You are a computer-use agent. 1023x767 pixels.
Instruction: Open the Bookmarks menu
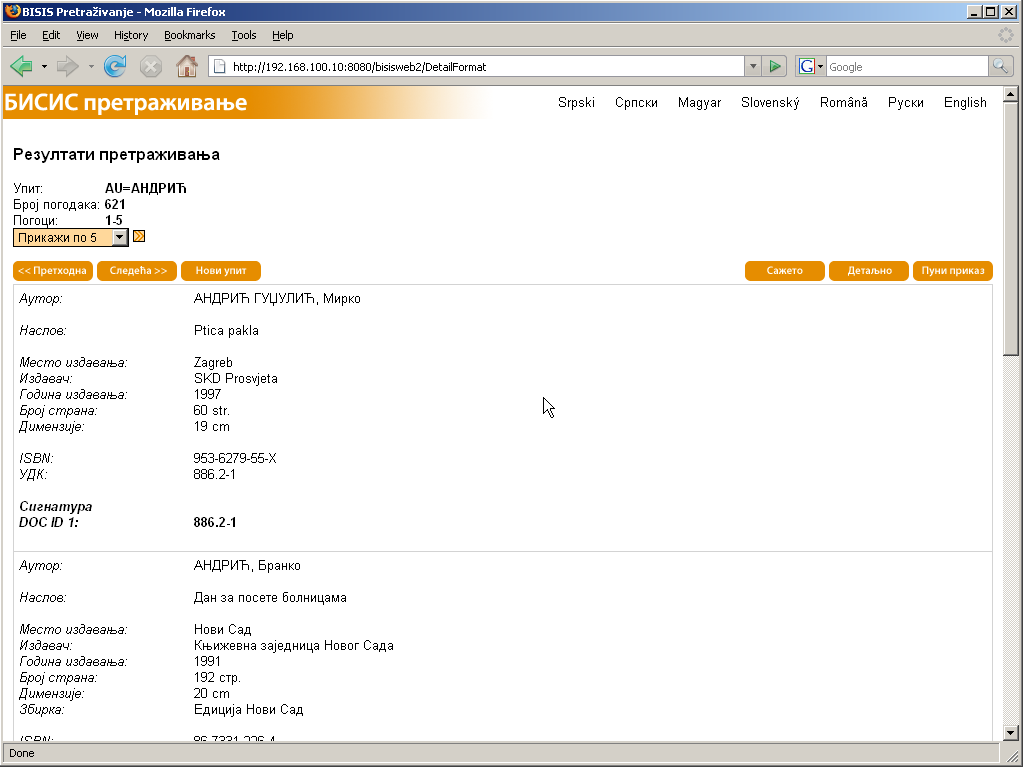pyautogui.click(x=189, y=35)
